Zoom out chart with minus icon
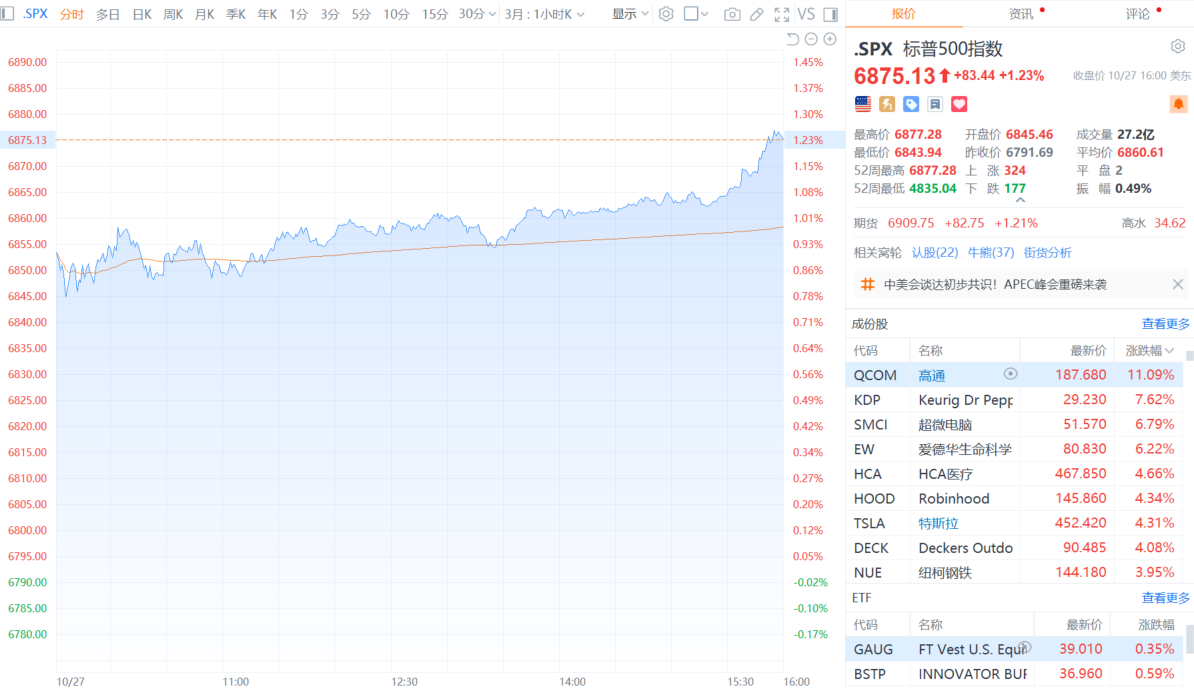 [812, 39]
